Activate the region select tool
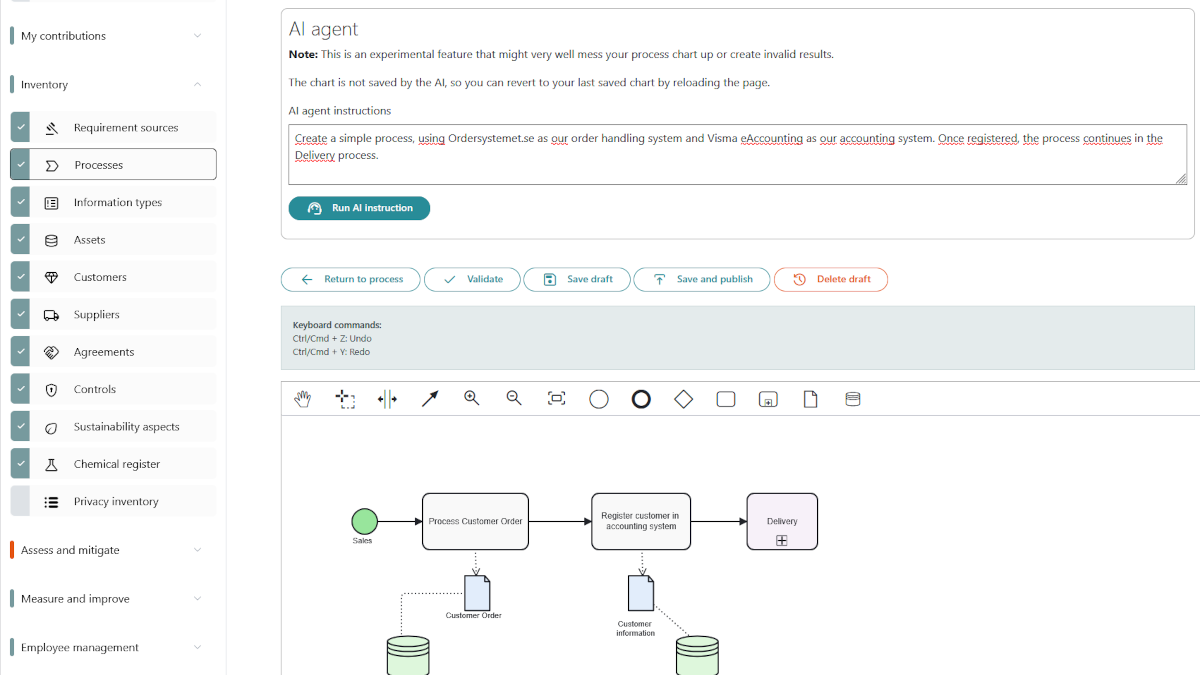This screenshot has width=1200, height=675. pos(344,398)
